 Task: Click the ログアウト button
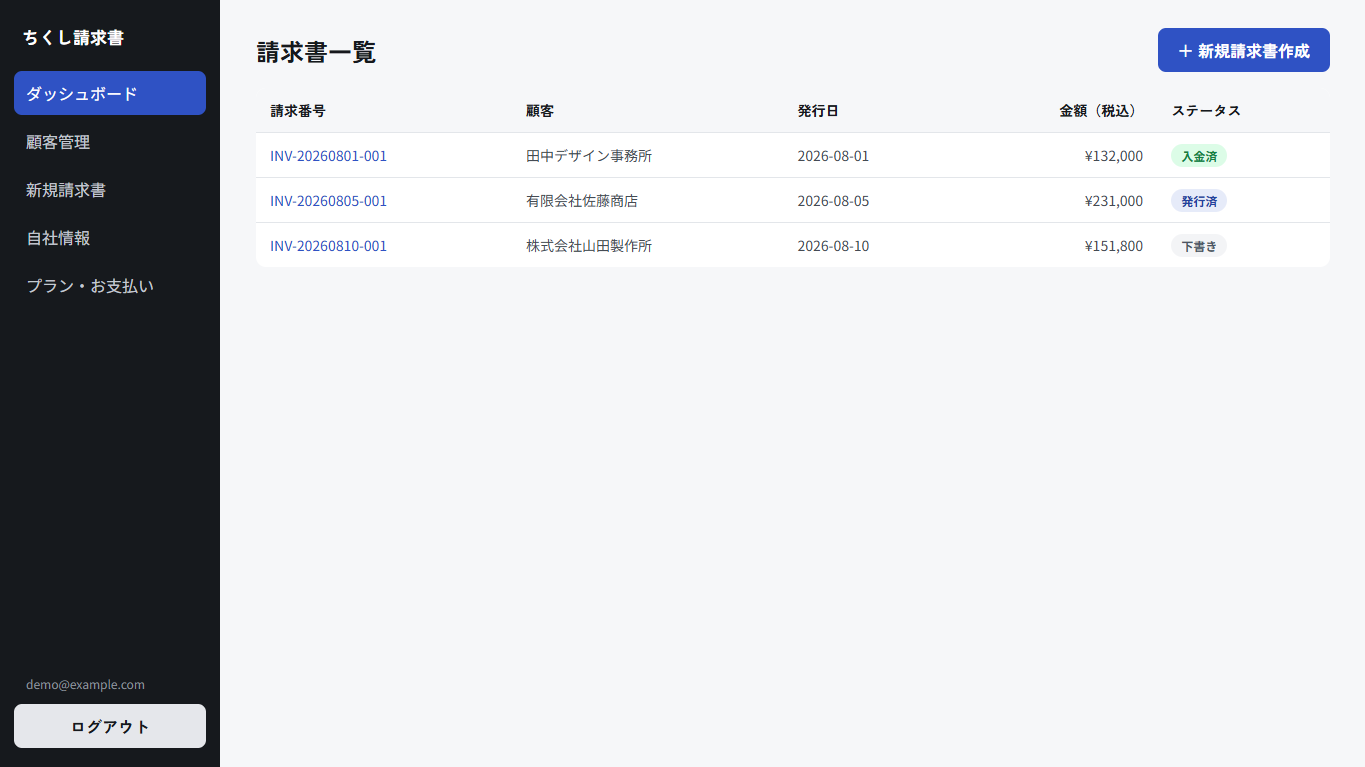(x=110, y=726)
